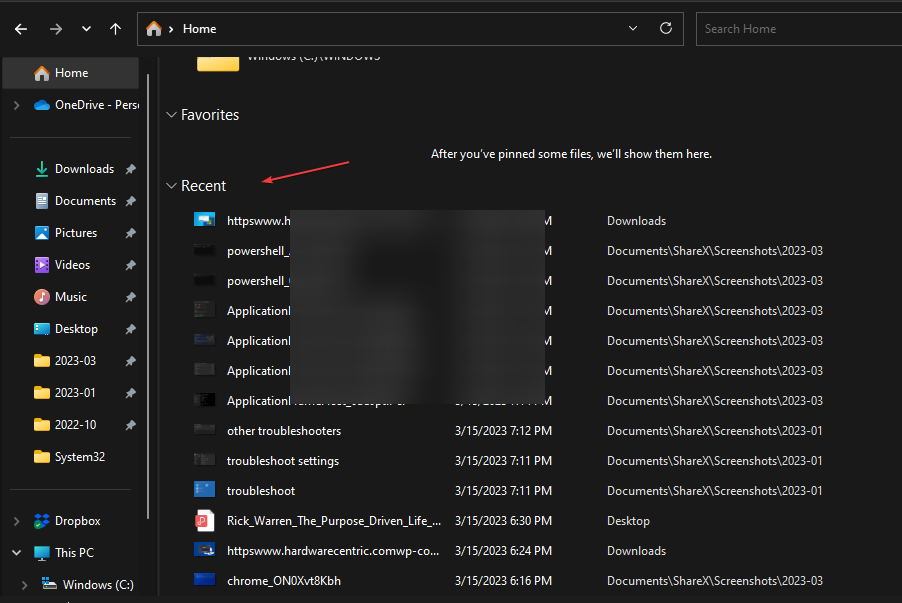This screenshot has width=902, height=603.
Task: Collapse the Recent section
Action: (171, 185)
